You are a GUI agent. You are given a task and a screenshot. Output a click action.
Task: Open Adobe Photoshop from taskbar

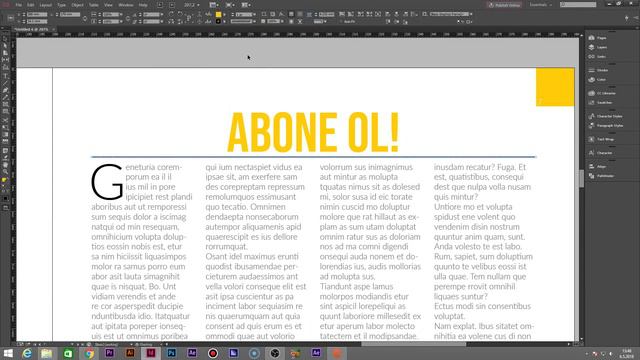pos(171,353)
